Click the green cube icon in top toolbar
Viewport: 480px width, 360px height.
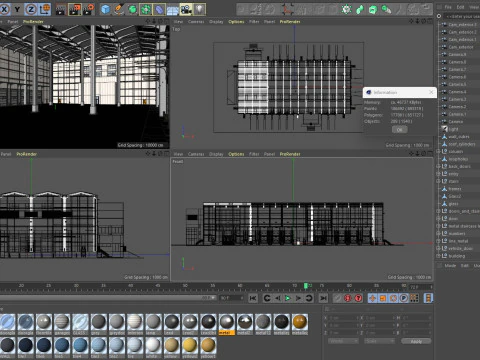click(x=373, y=9)
